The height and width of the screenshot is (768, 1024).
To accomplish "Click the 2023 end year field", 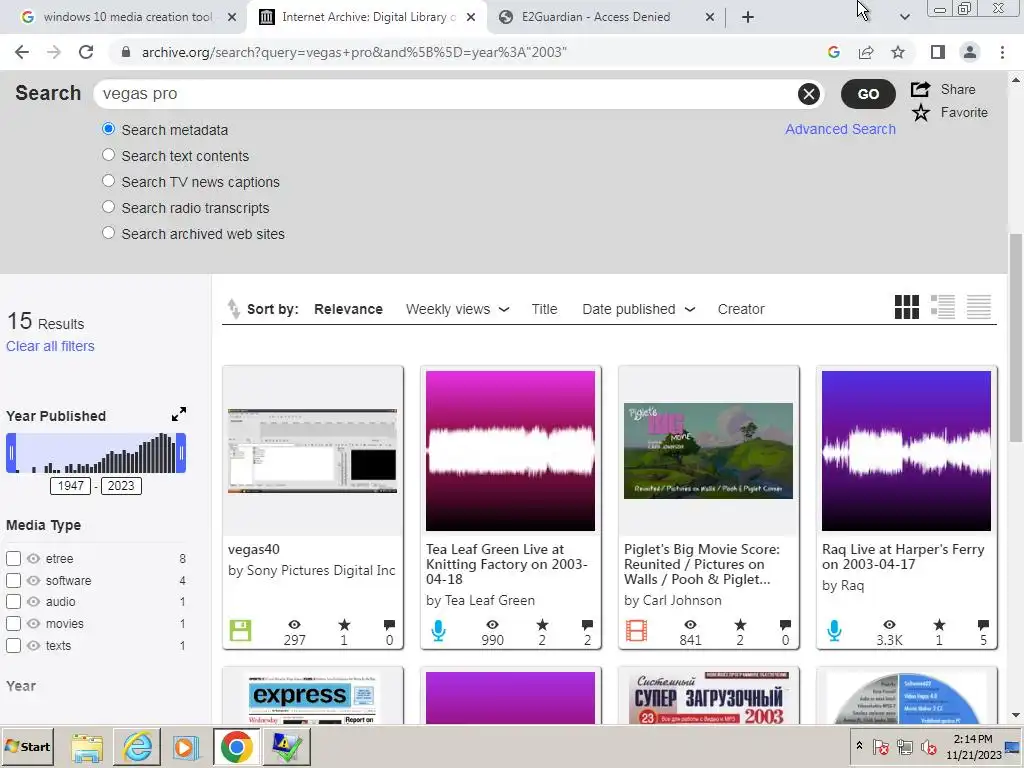I will click(121, 486).
